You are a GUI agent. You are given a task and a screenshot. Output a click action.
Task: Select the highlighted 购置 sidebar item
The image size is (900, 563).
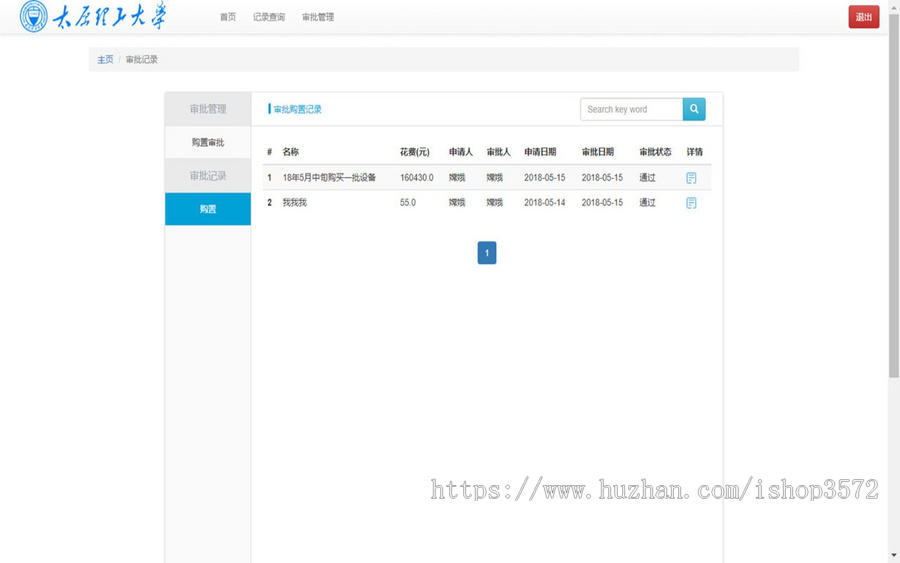click(208, 209)
